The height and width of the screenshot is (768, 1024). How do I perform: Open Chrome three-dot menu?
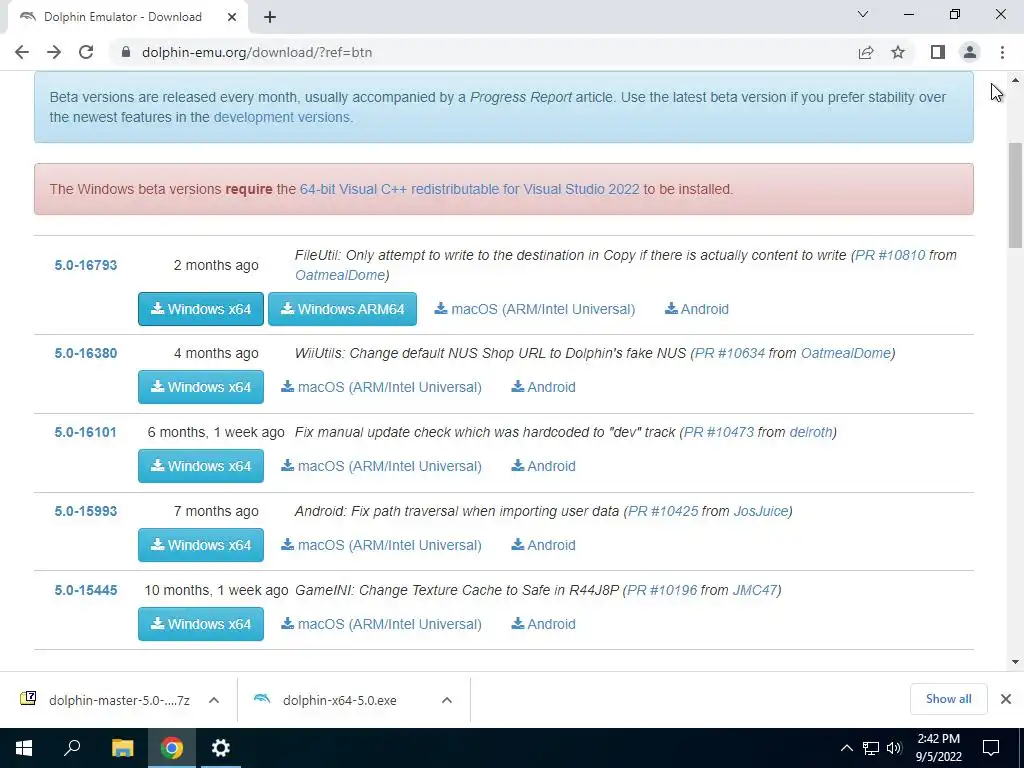[x=1002, y=52]
